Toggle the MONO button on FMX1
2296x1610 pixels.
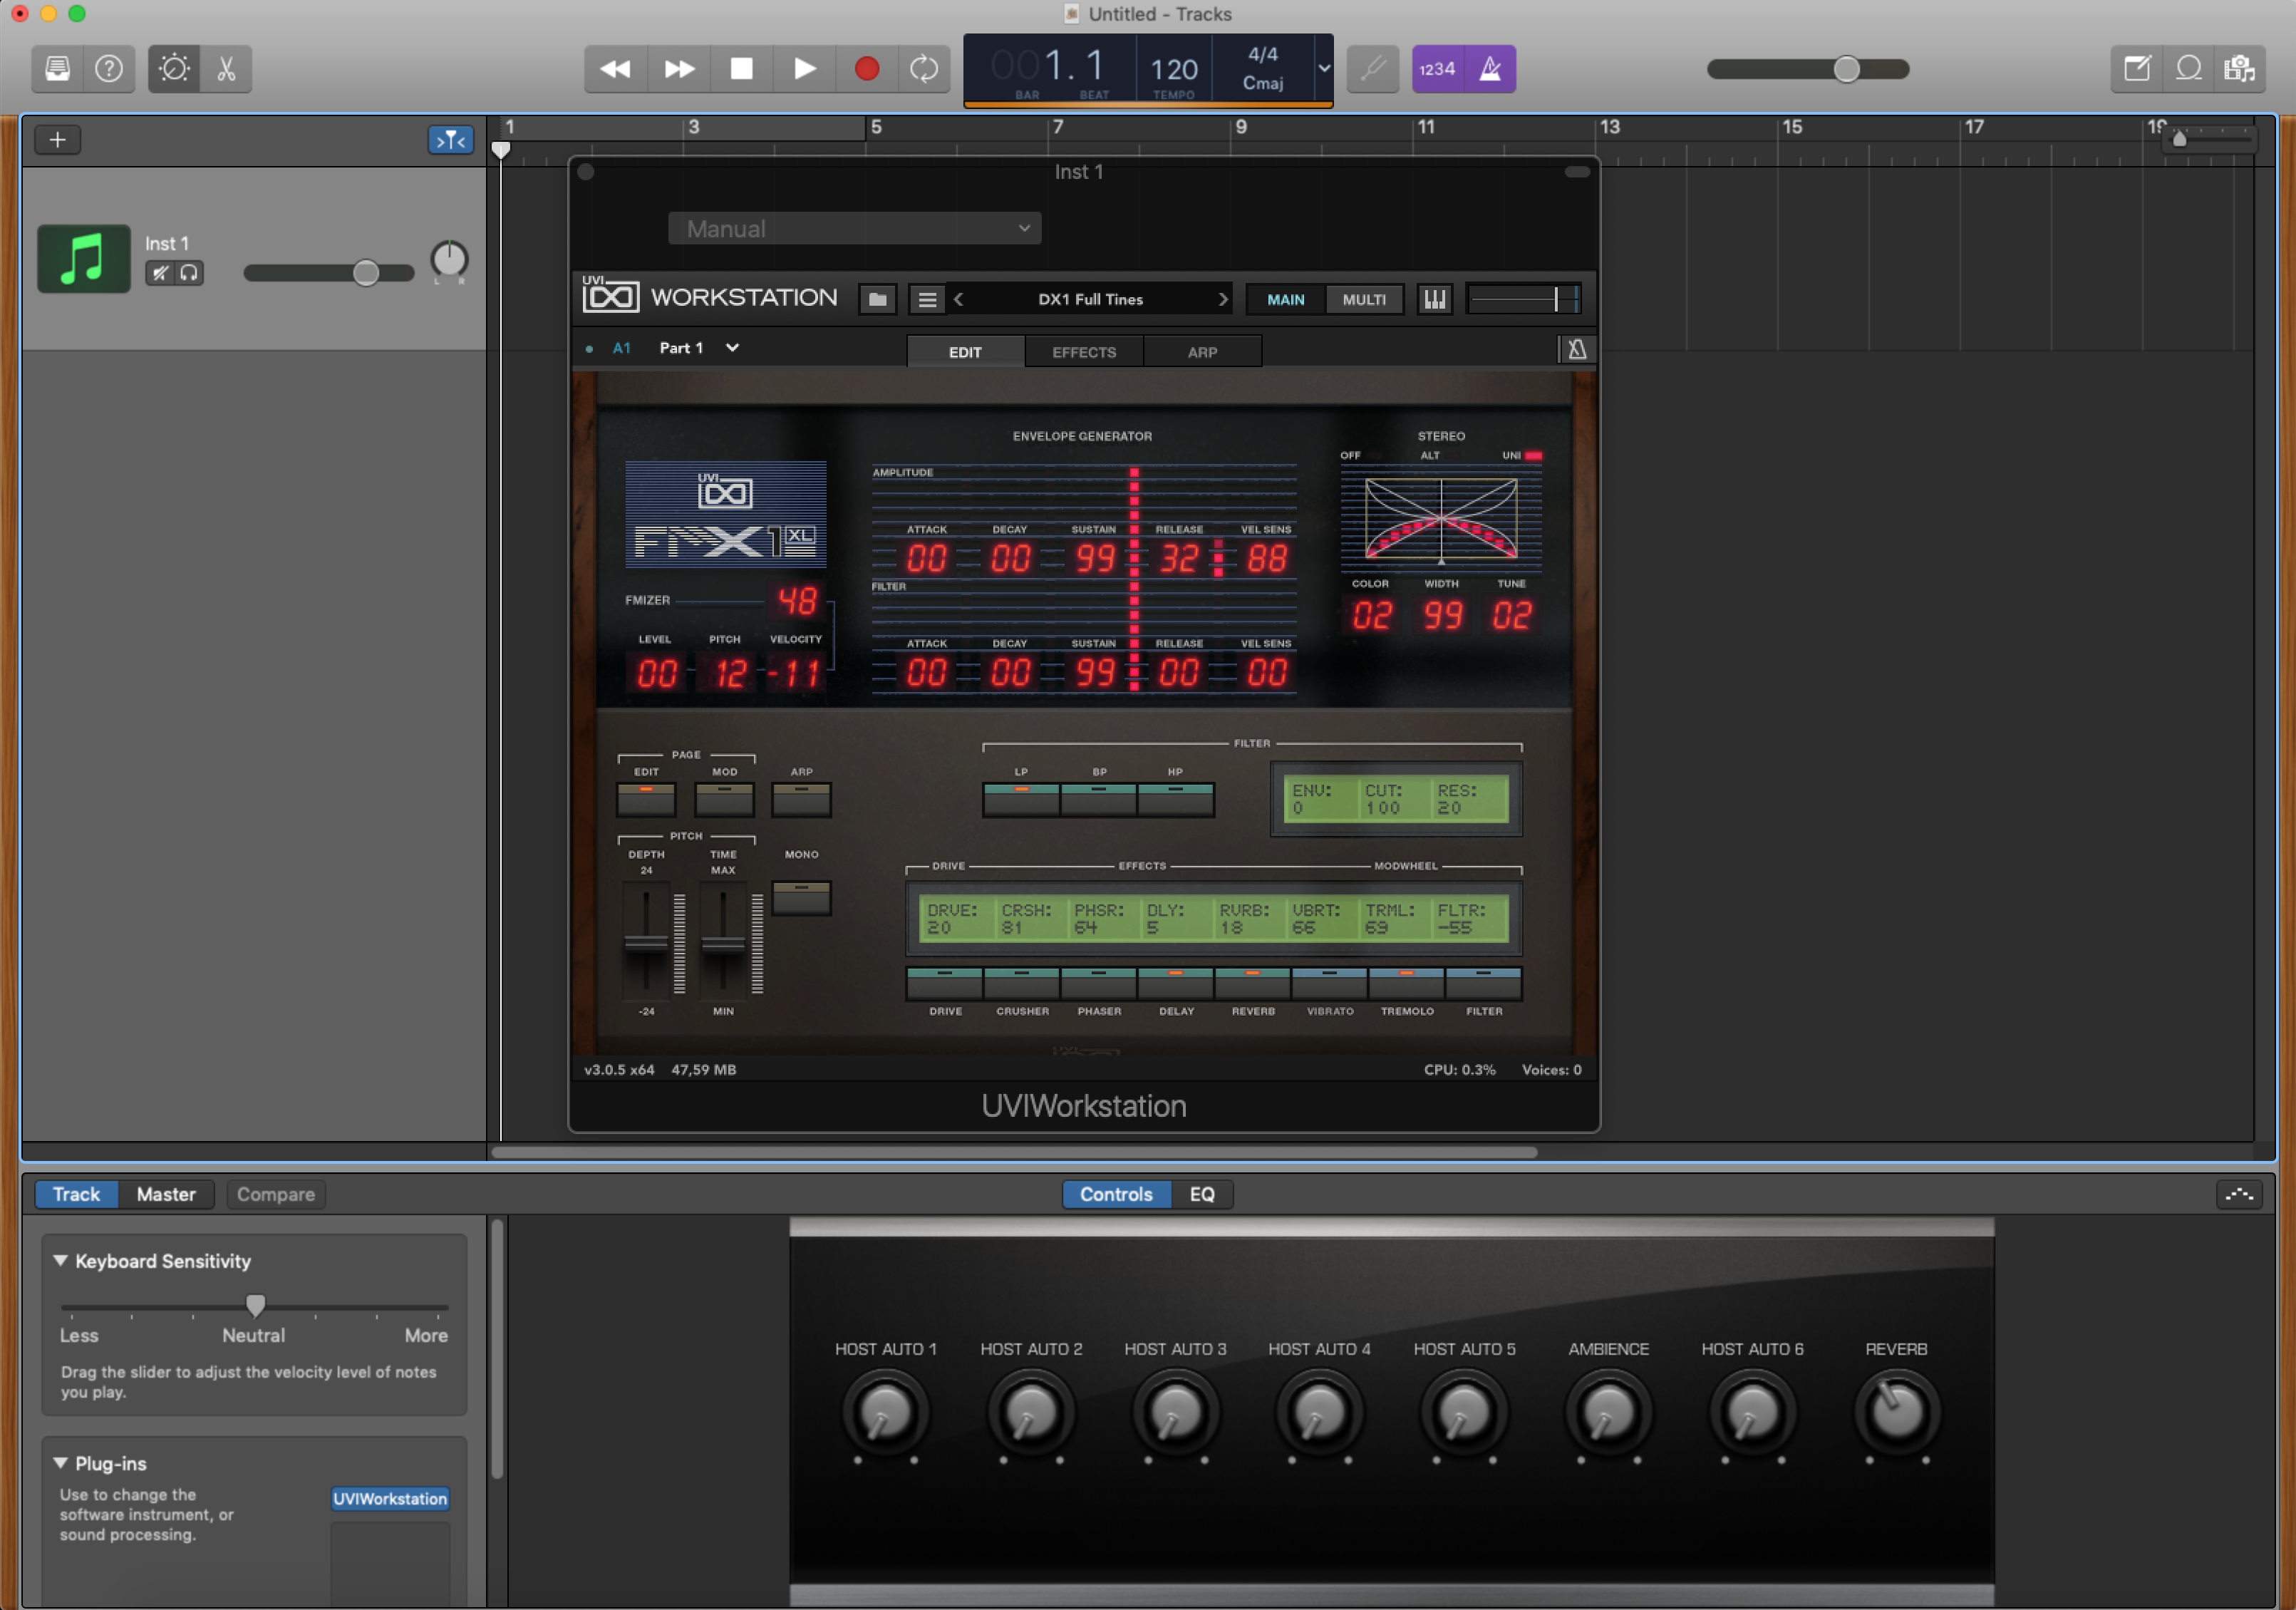pos(801,898)
